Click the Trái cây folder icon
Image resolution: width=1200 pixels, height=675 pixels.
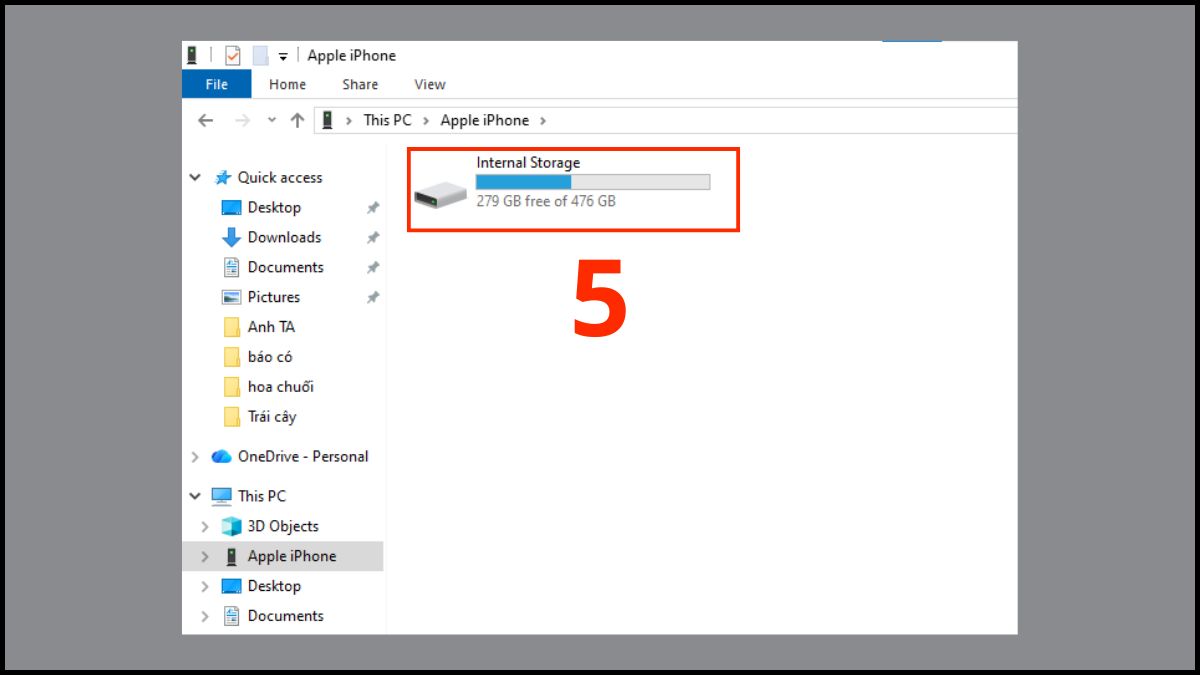pos(231,417)
